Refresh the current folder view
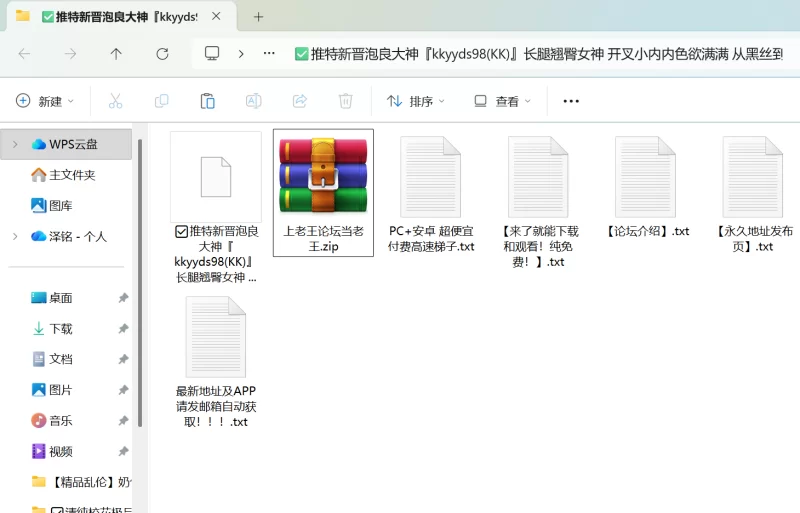 tap(162, 54)
